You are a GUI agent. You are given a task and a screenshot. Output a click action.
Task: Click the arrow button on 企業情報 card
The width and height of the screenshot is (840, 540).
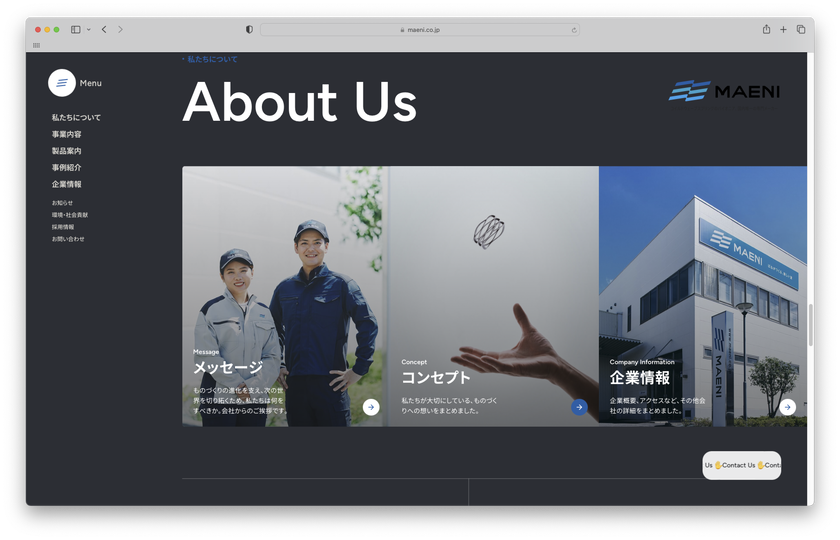click(788, 407)
